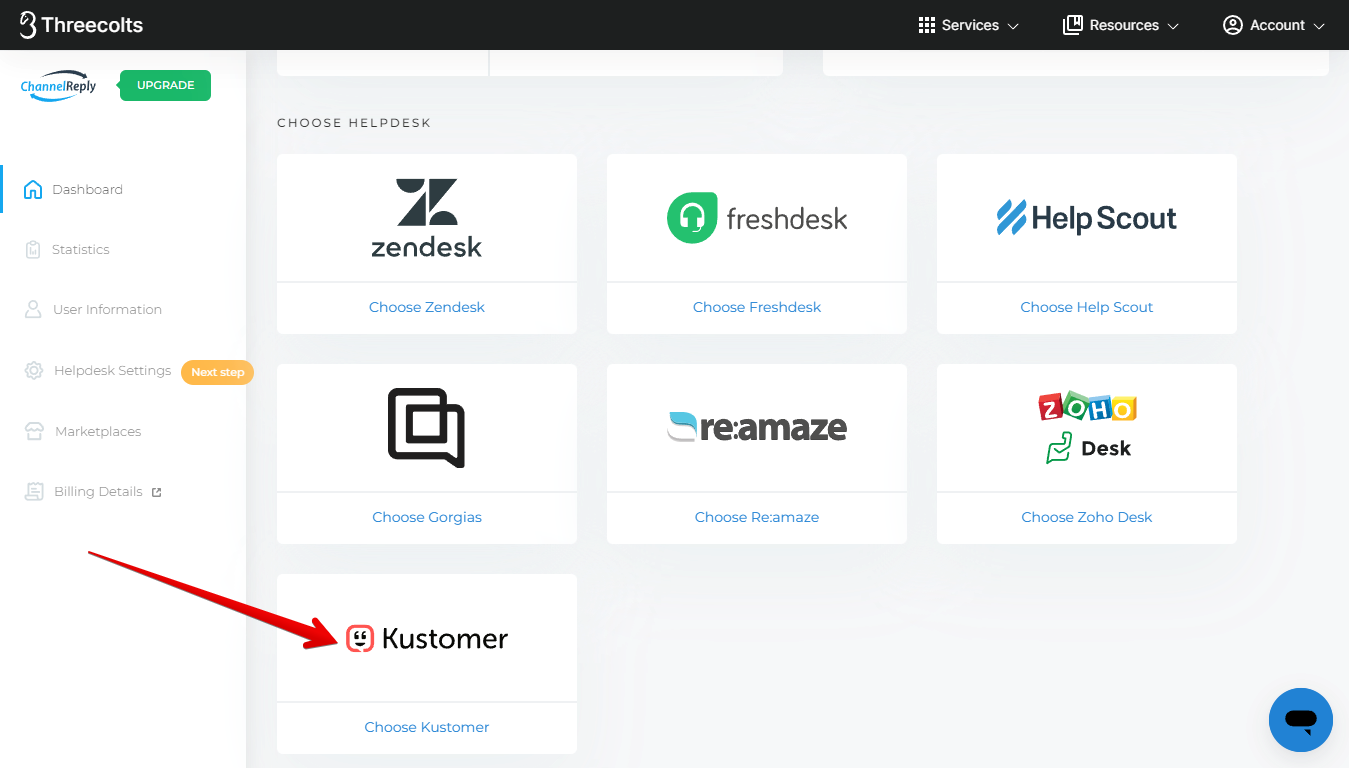Click the Choose Zoho Desk link
The width and height of the screenshot is (1349, 768).
click(1087, 517)
